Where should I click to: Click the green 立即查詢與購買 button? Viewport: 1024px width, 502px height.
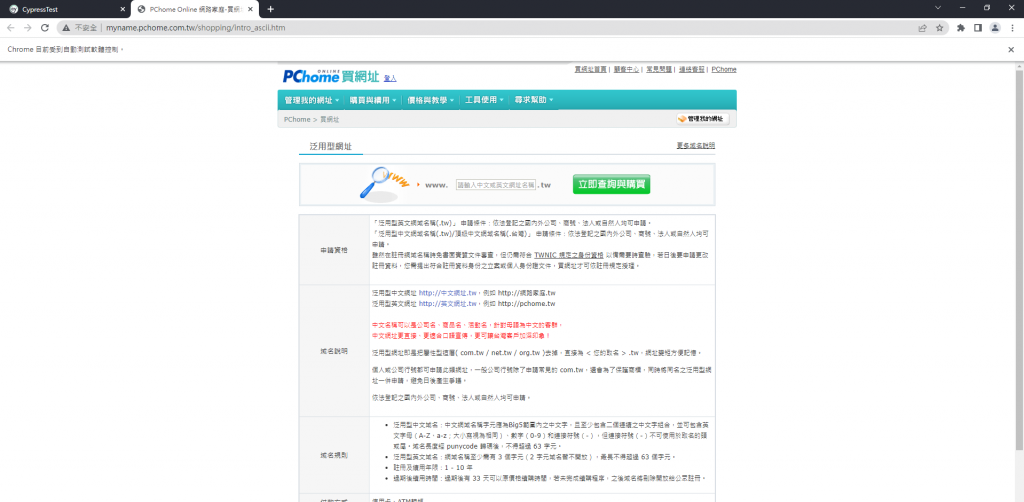(x=611, y=184)
